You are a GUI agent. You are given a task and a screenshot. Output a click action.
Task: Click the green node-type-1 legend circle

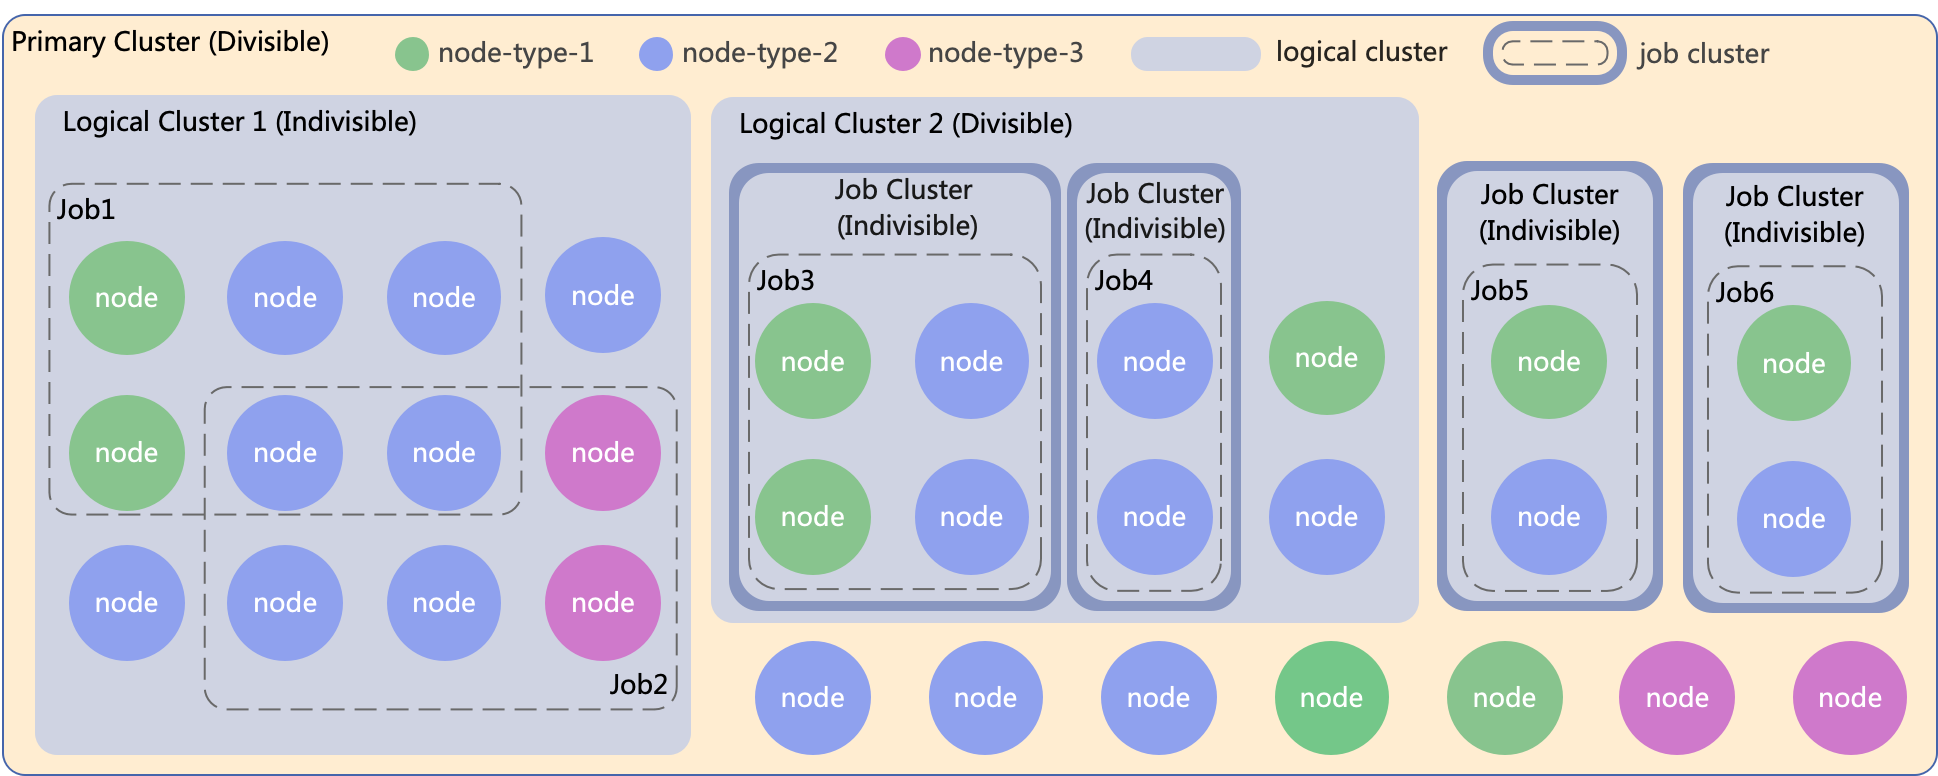coord(412,54)
